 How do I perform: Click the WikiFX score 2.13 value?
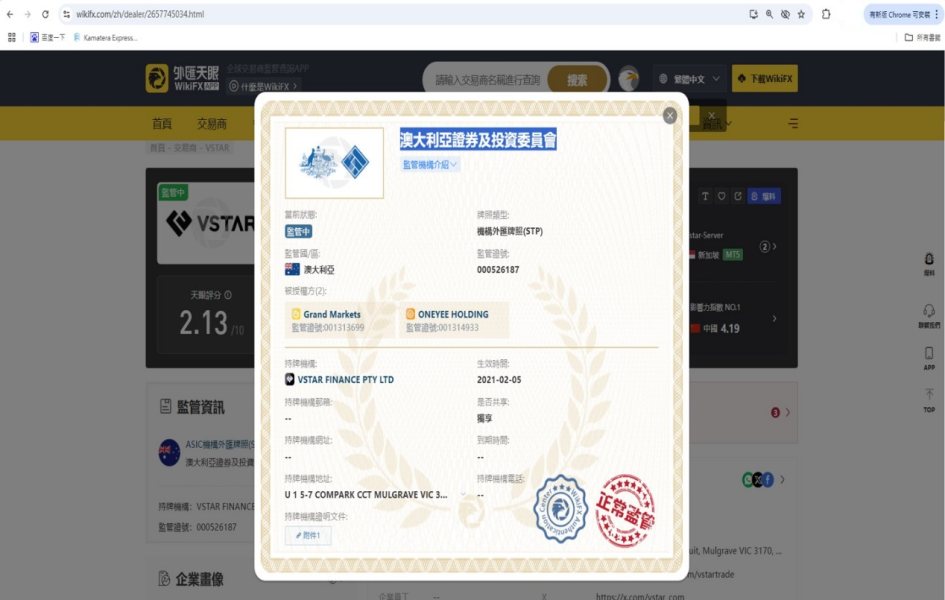(203, 323)
